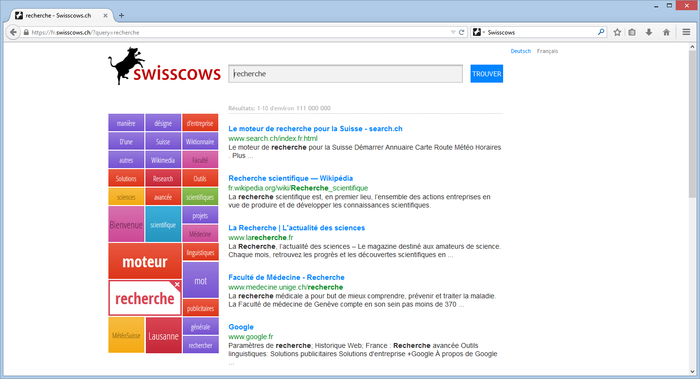Viewport: 700px width, 379px height.
Task: Open the Google result title
Action: [x=241, y=327]
